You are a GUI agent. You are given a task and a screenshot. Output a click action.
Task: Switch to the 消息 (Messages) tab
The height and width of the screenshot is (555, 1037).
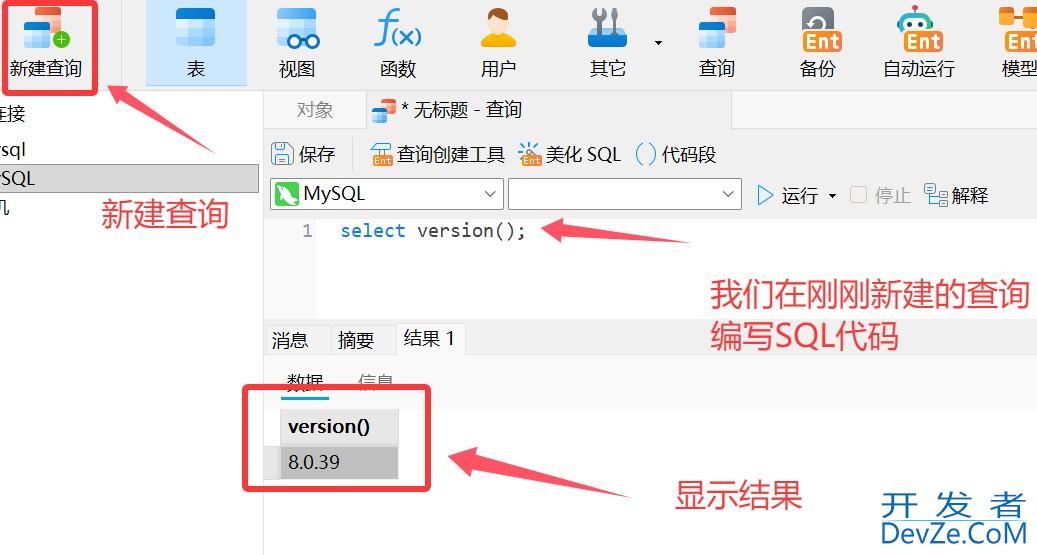(x=290, y=340)
